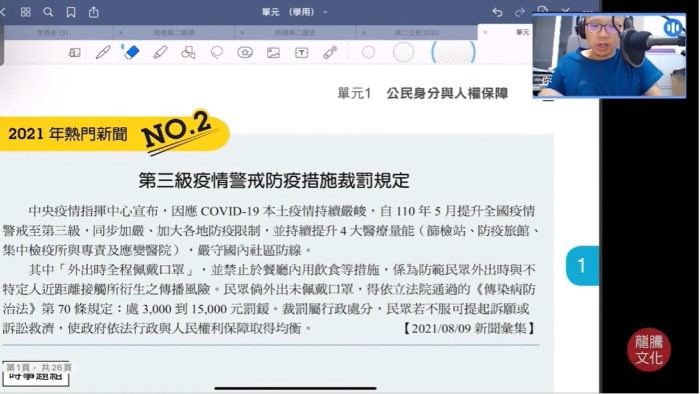Click the source note 2021/08/09 新聞彙集
The width and height of the screenshot is (700, 394).
(469, 328)
